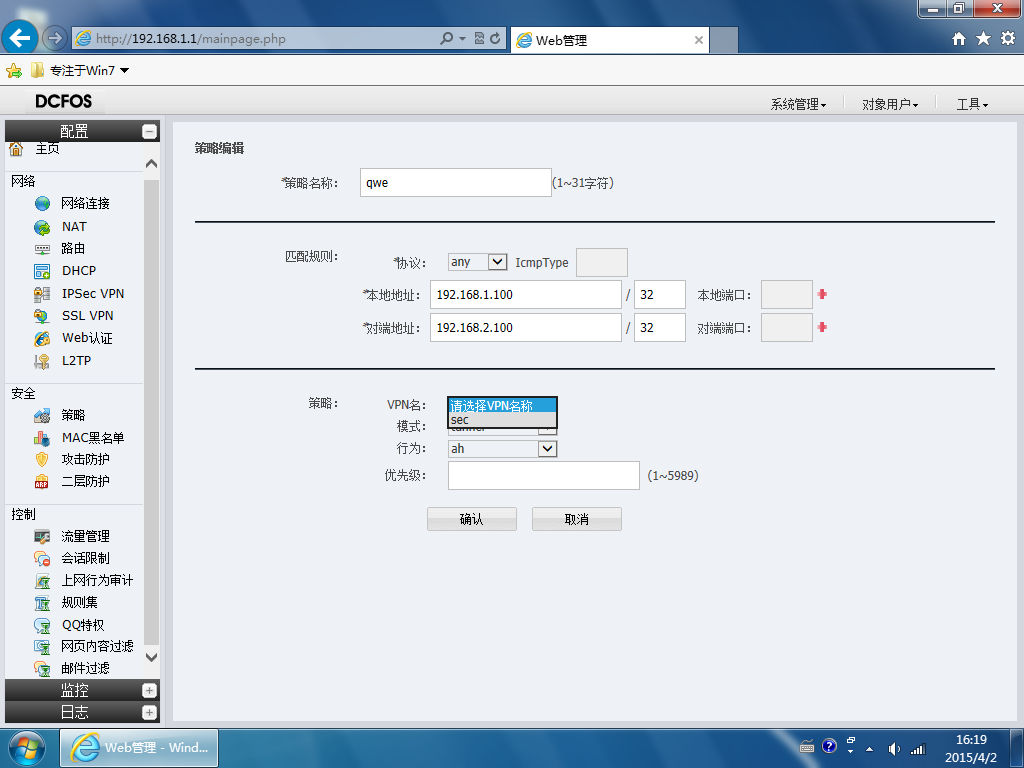Open the Windows Start button
This screenshot has width=1024, height=768.
click(26, 748)
